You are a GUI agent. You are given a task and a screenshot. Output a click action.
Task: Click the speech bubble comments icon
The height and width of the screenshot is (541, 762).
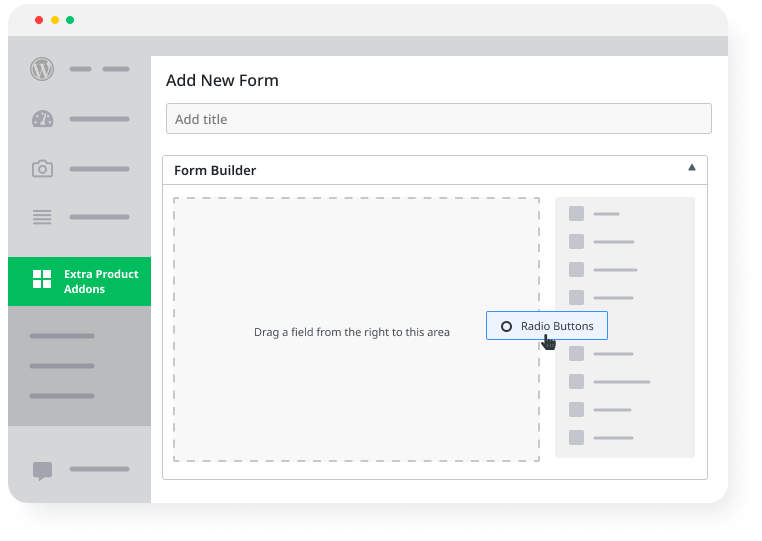pyautogui.click(x=42, y=471)
